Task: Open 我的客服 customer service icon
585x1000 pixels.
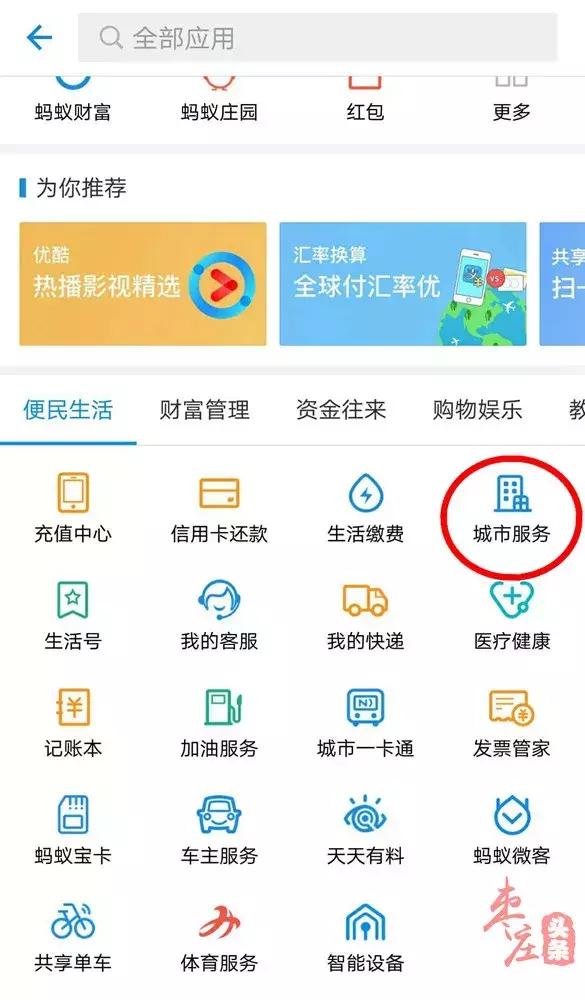Action: point(219,599)
